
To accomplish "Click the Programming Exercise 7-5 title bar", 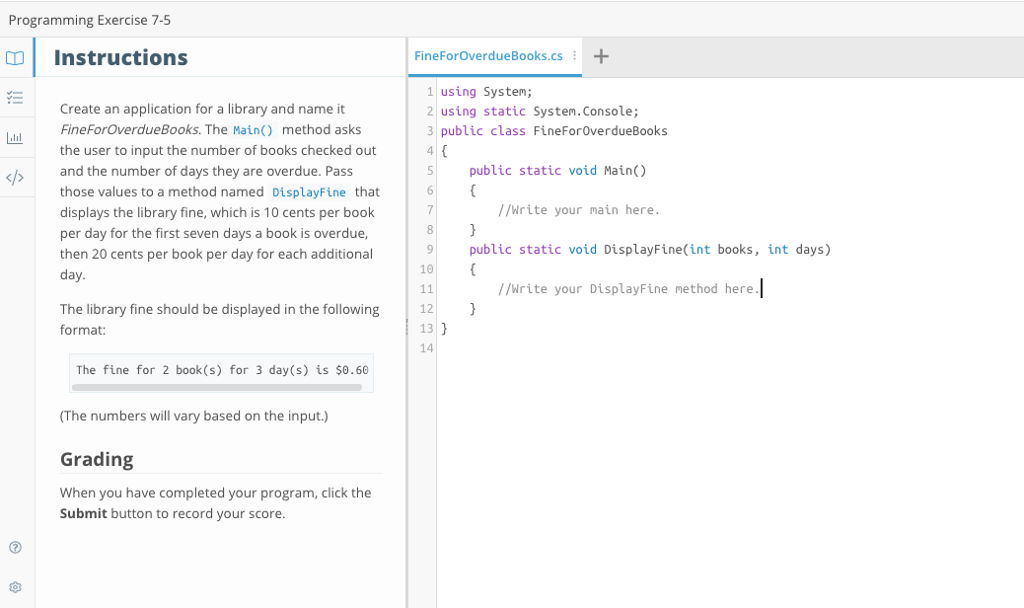I will point(90,18).
